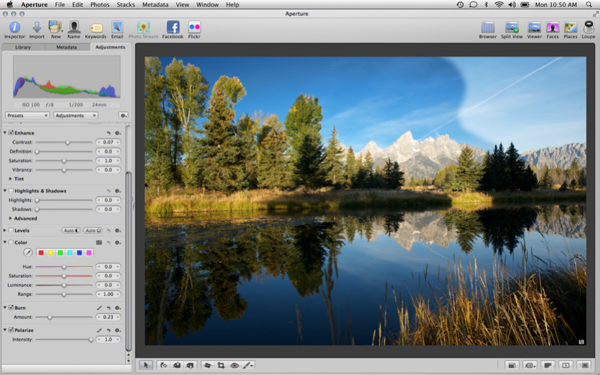Switch to Split View

[512, 30]
